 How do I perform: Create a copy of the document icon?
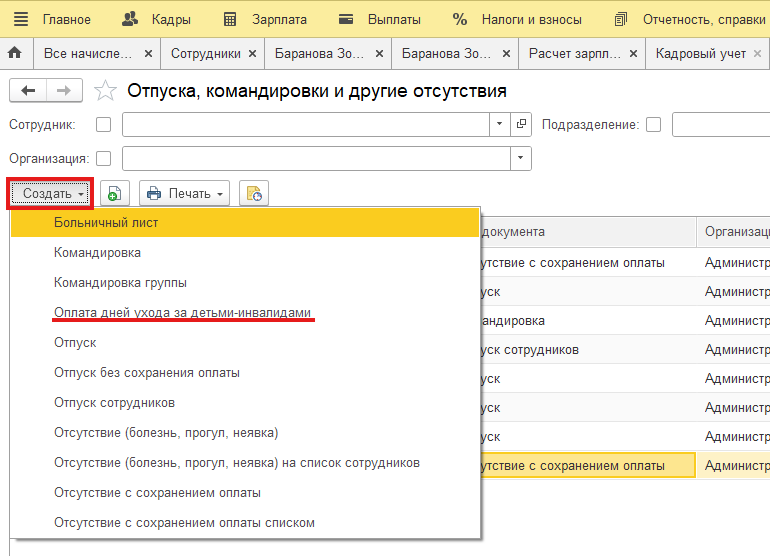tap(114, 194)
